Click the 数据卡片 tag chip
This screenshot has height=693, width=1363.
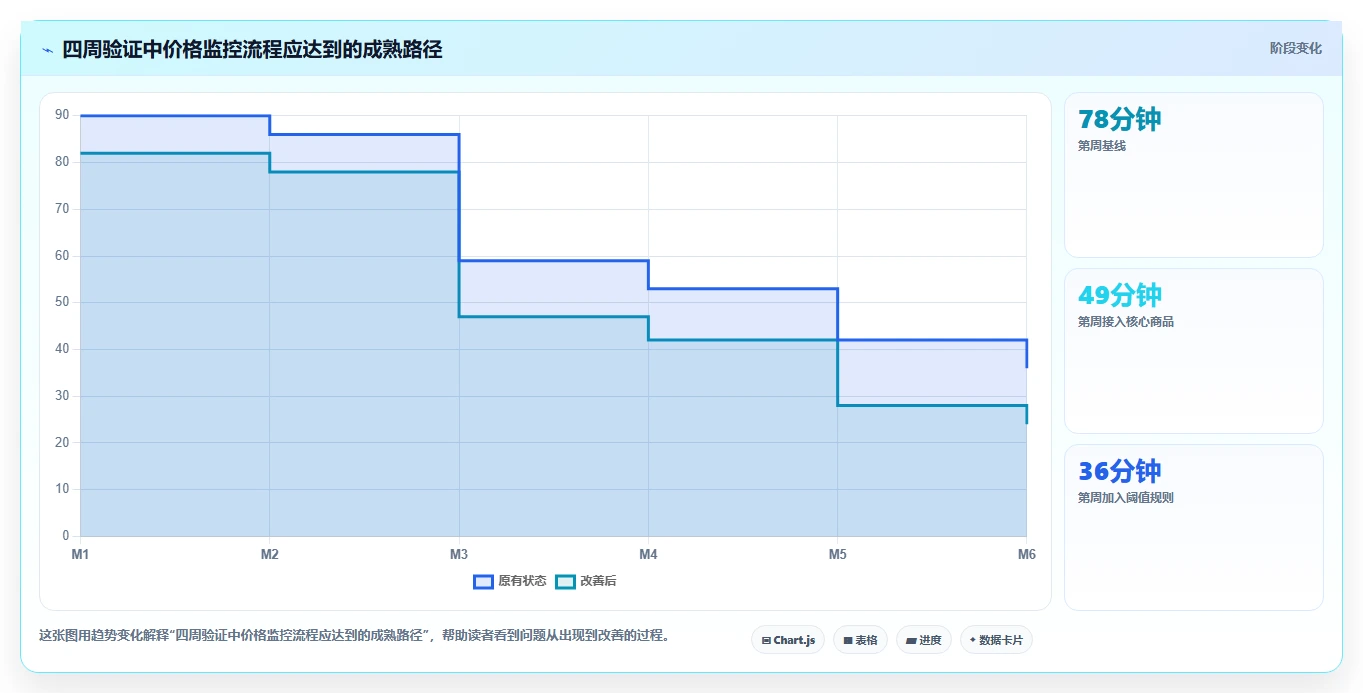coord(996,640)
